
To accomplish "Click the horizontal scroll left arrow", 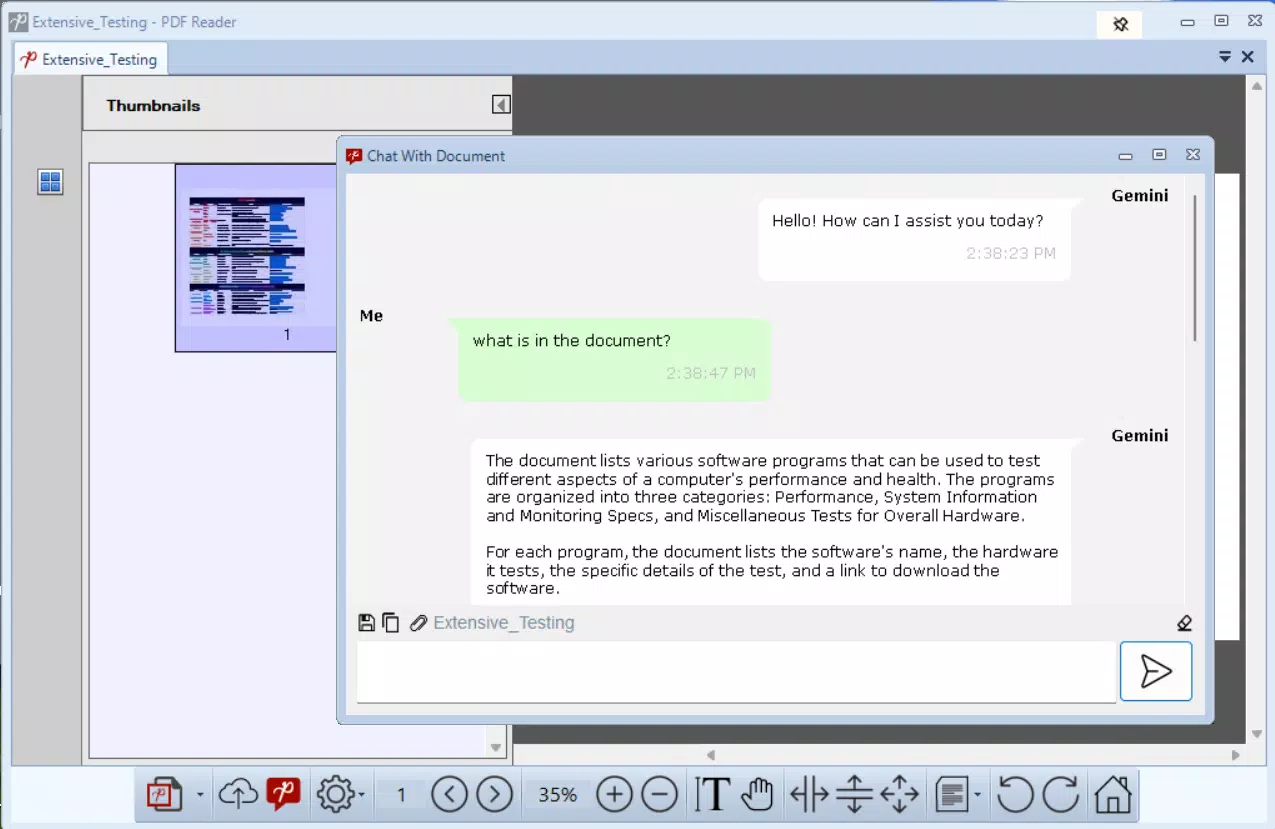I will [711, 755].
